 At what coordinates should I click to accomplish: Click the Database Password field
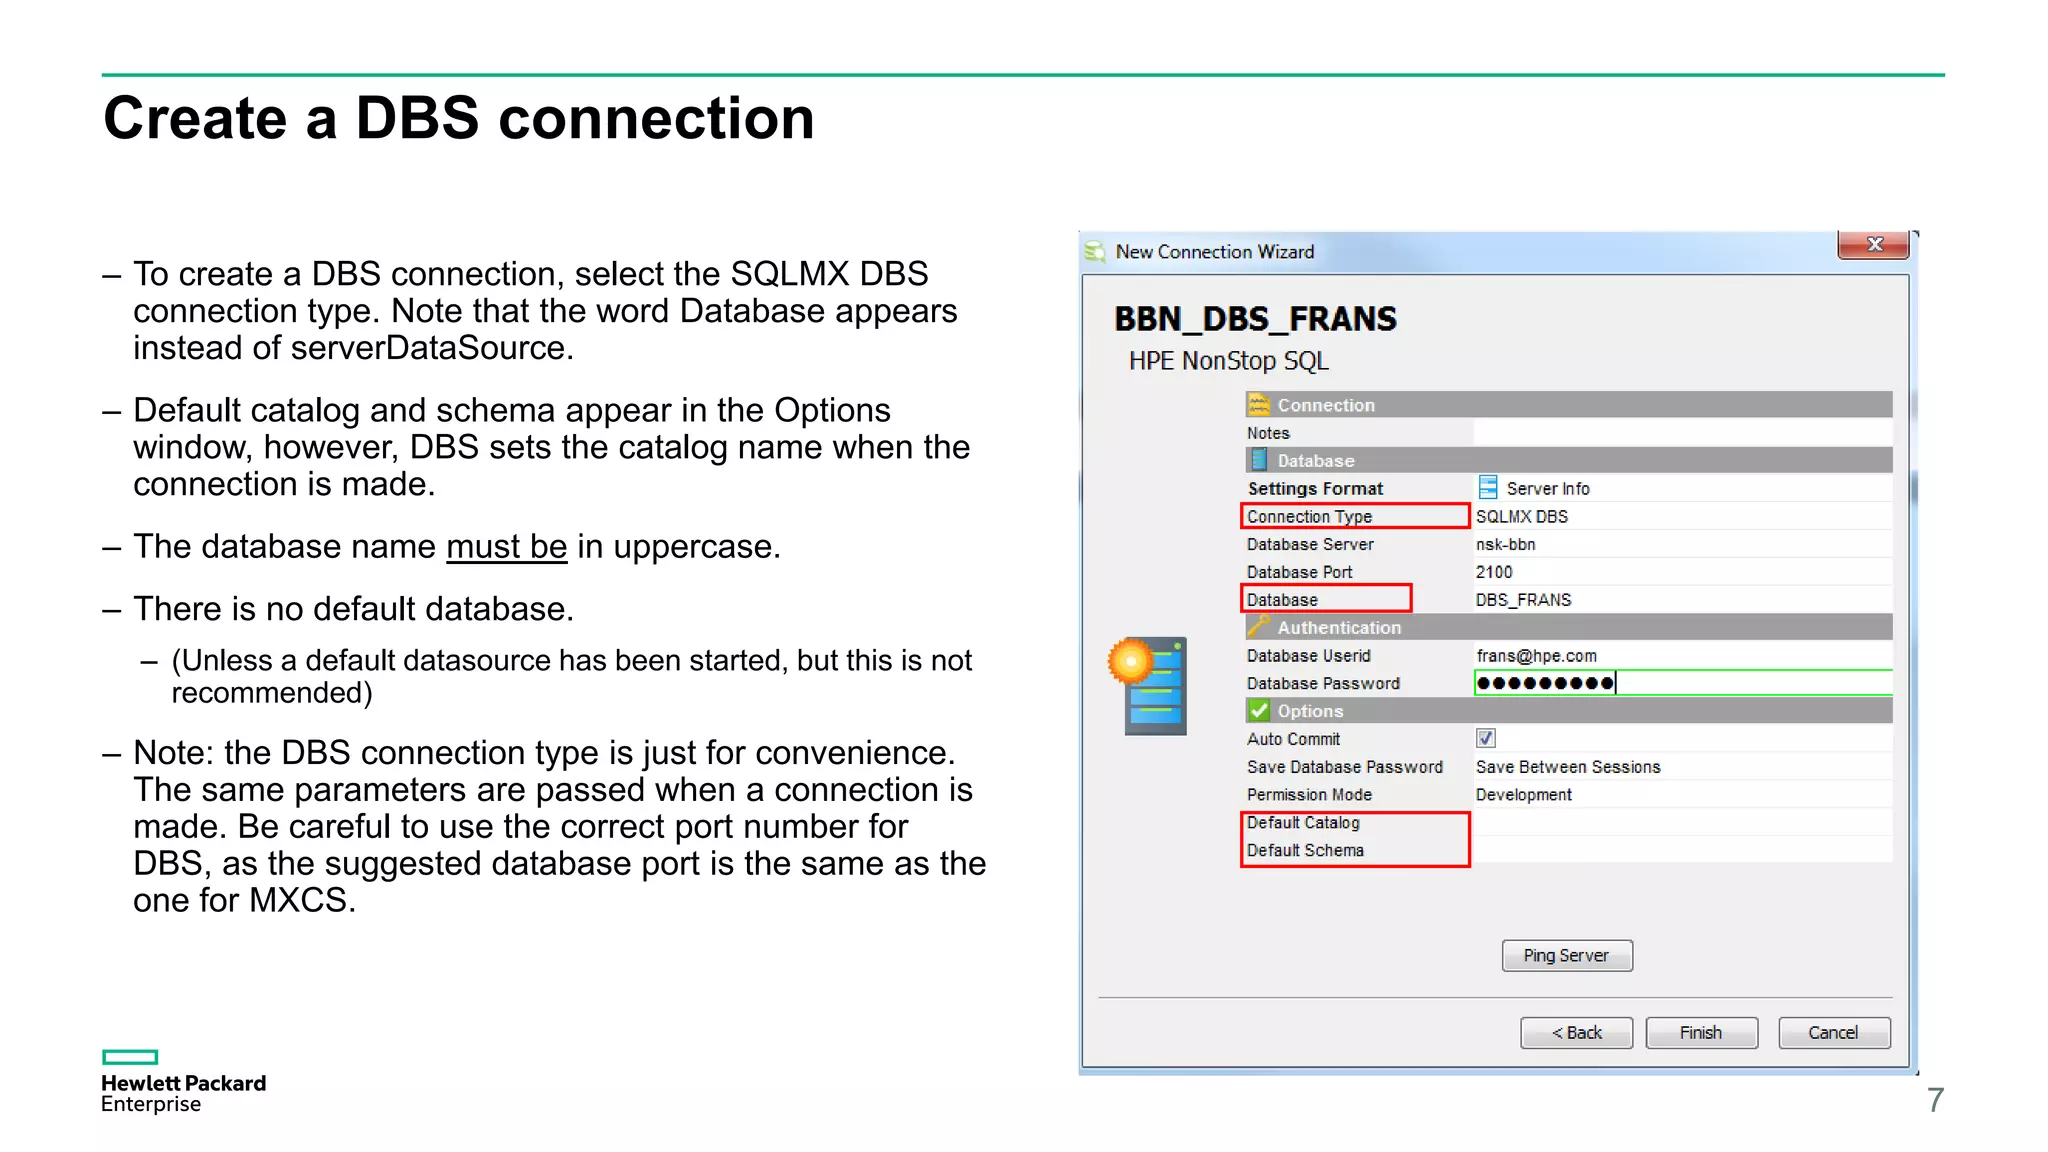1683,683
